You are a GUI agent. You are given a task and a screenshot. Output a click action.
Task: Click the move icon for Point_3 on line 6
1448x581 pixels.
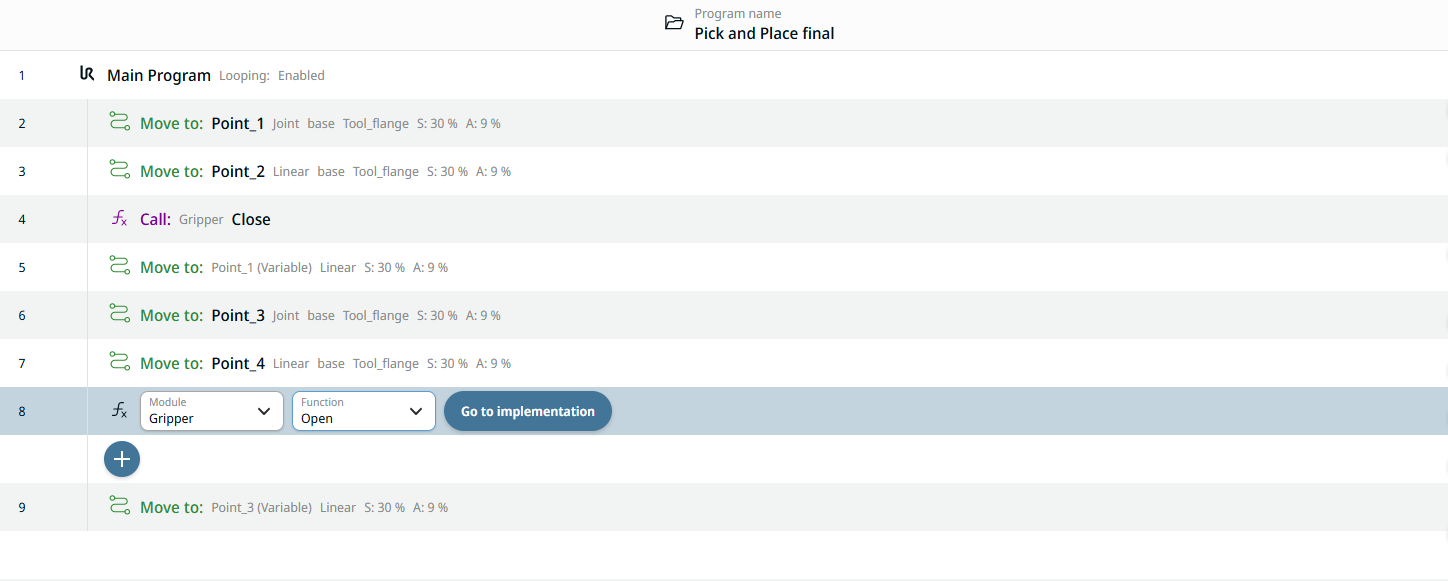click(x=120, y=315)
